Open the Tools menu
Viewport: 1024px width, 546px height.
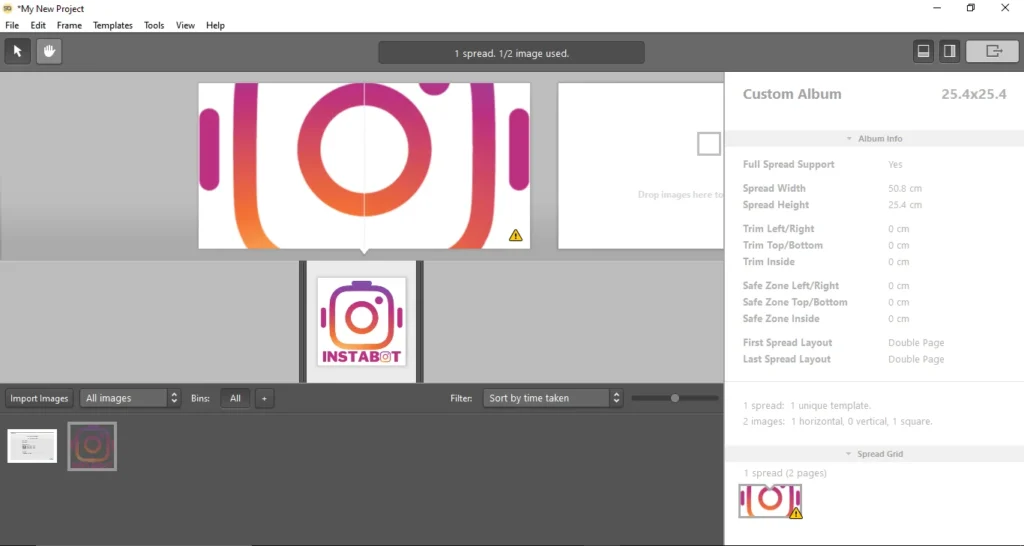[154, 25]
